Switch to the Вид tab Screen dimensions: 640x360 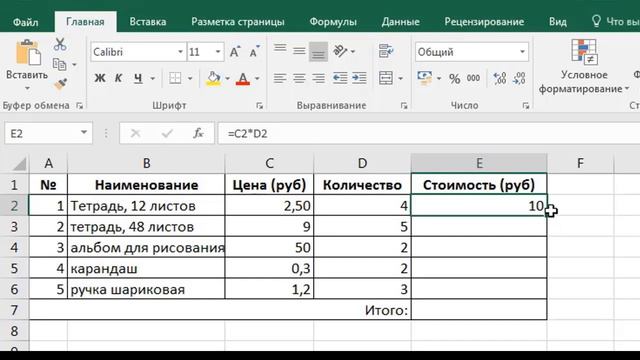(x=558, y=22)
